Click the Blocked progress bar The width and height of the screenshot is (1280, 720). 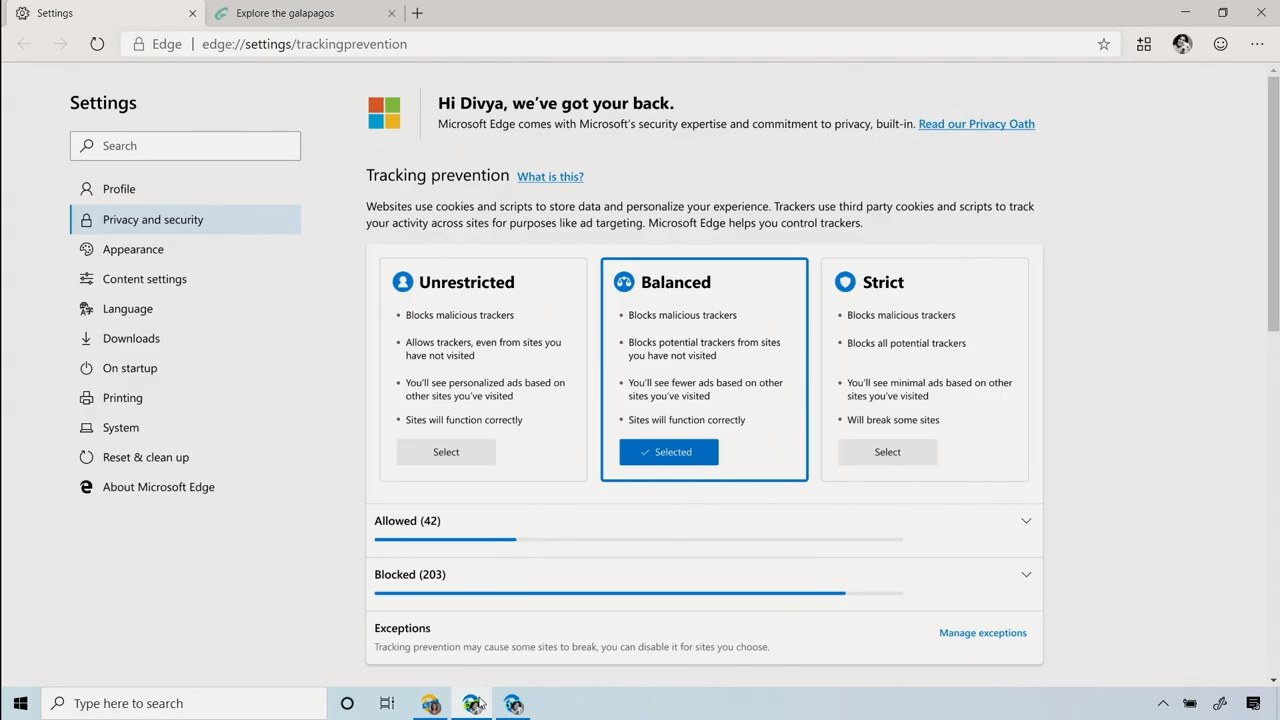[x=638, y=593]
